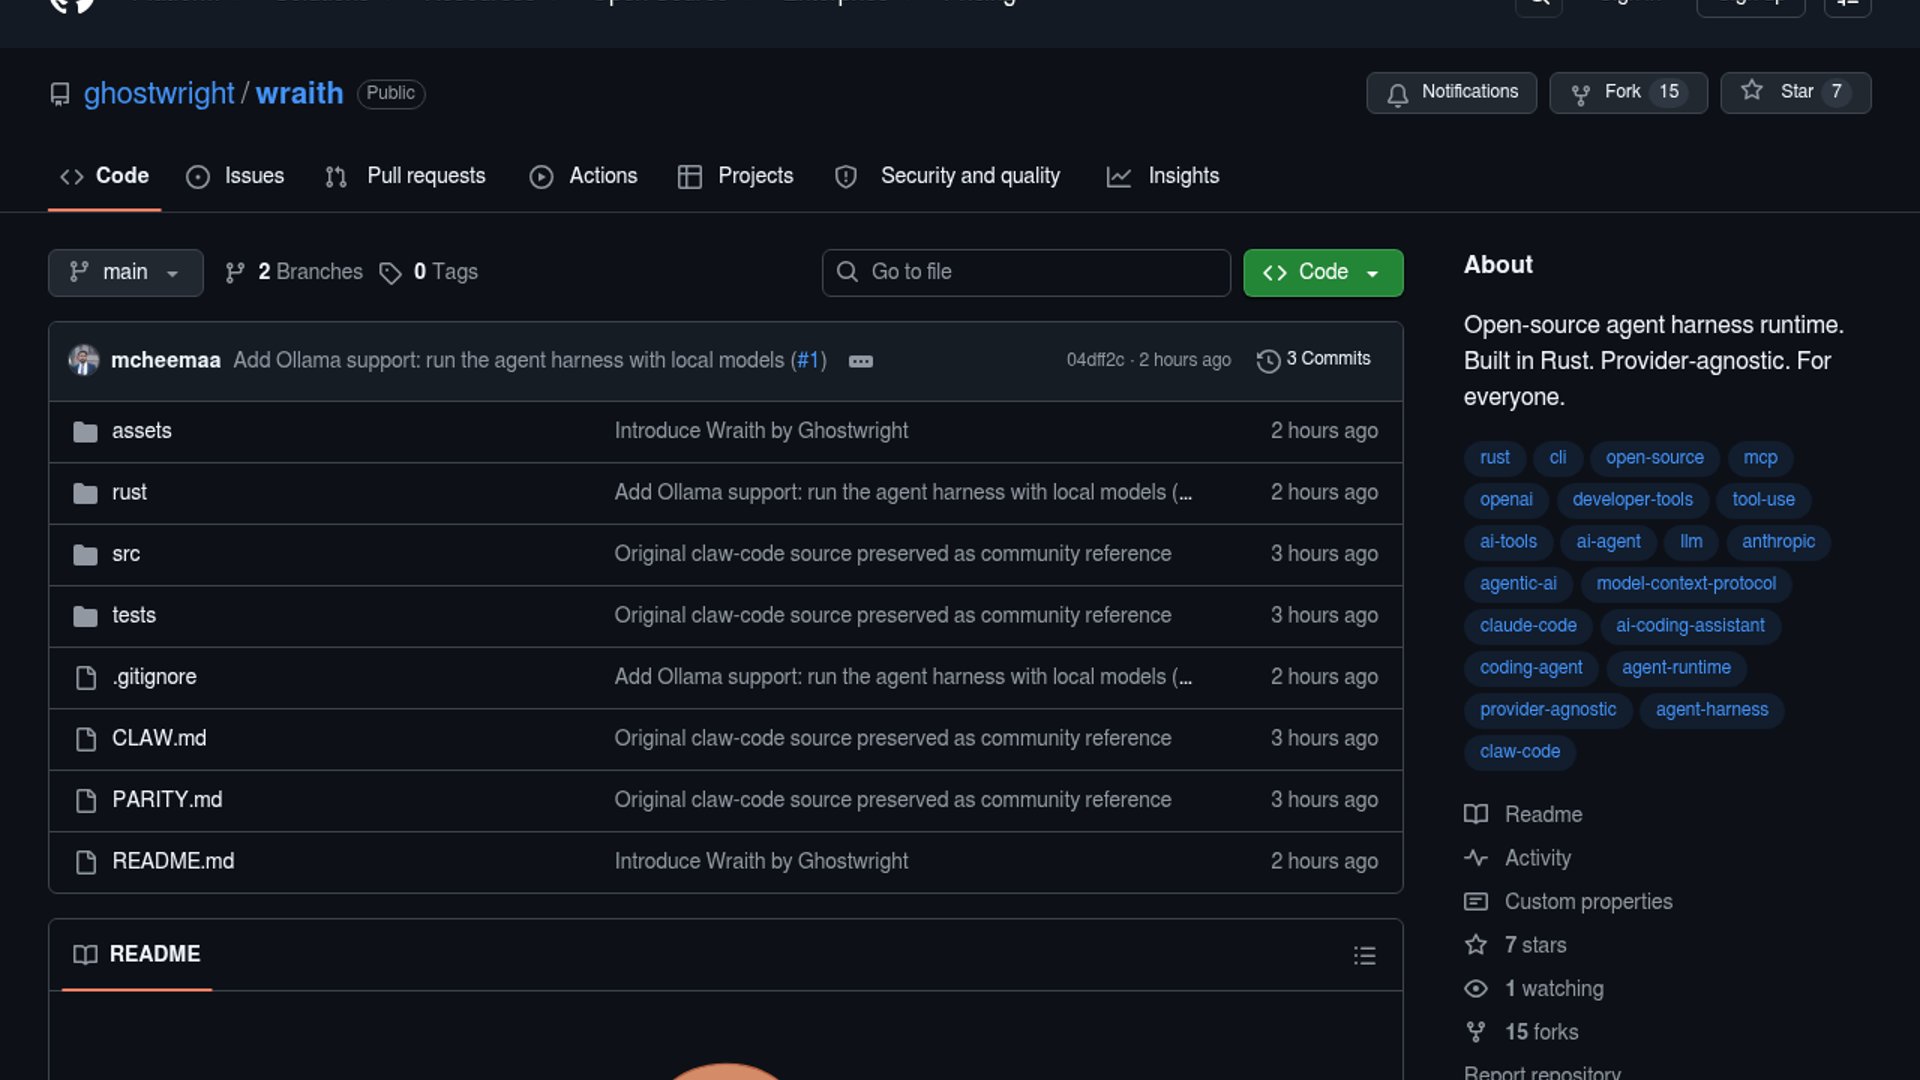This screenshot has width=1920, height=1080.
Task: Click the model-context-protocol topic tag
Action: pyautogui.click(x=1686, y=583)
